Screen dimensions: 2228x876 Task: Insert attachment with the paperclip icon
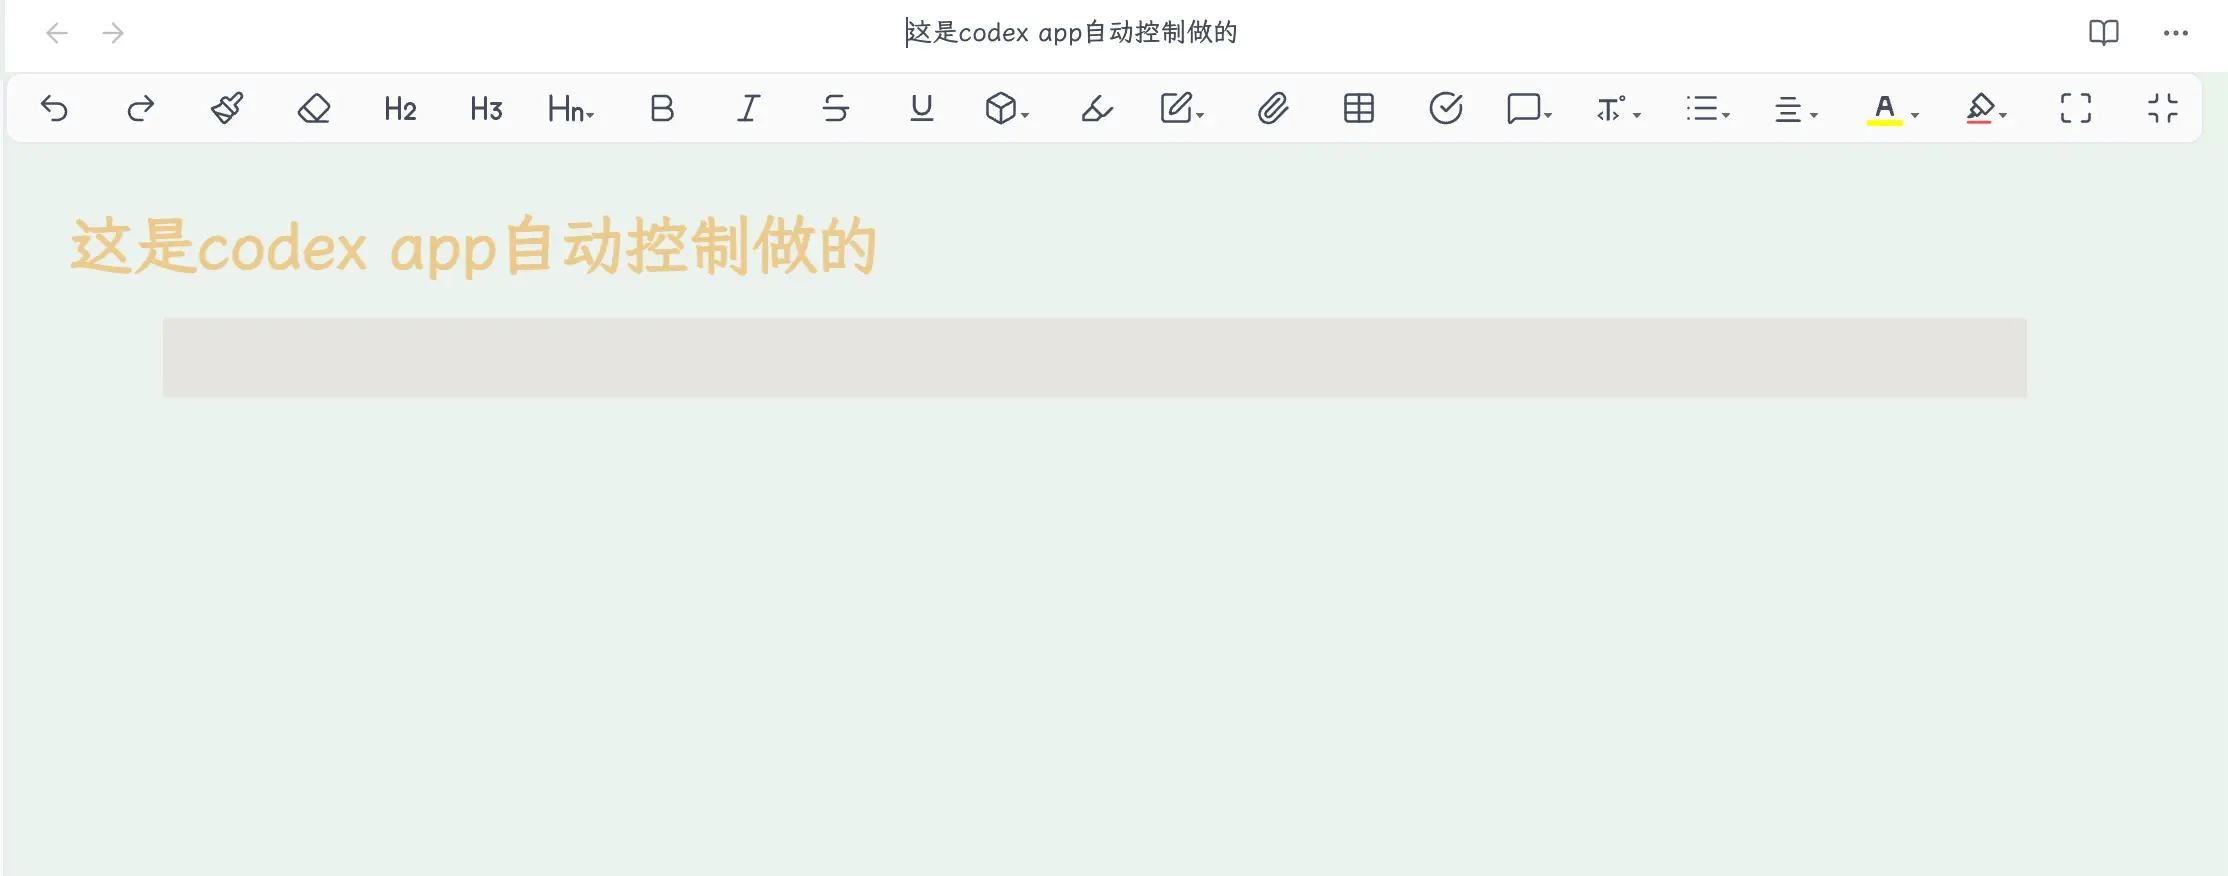[1272, 108]
